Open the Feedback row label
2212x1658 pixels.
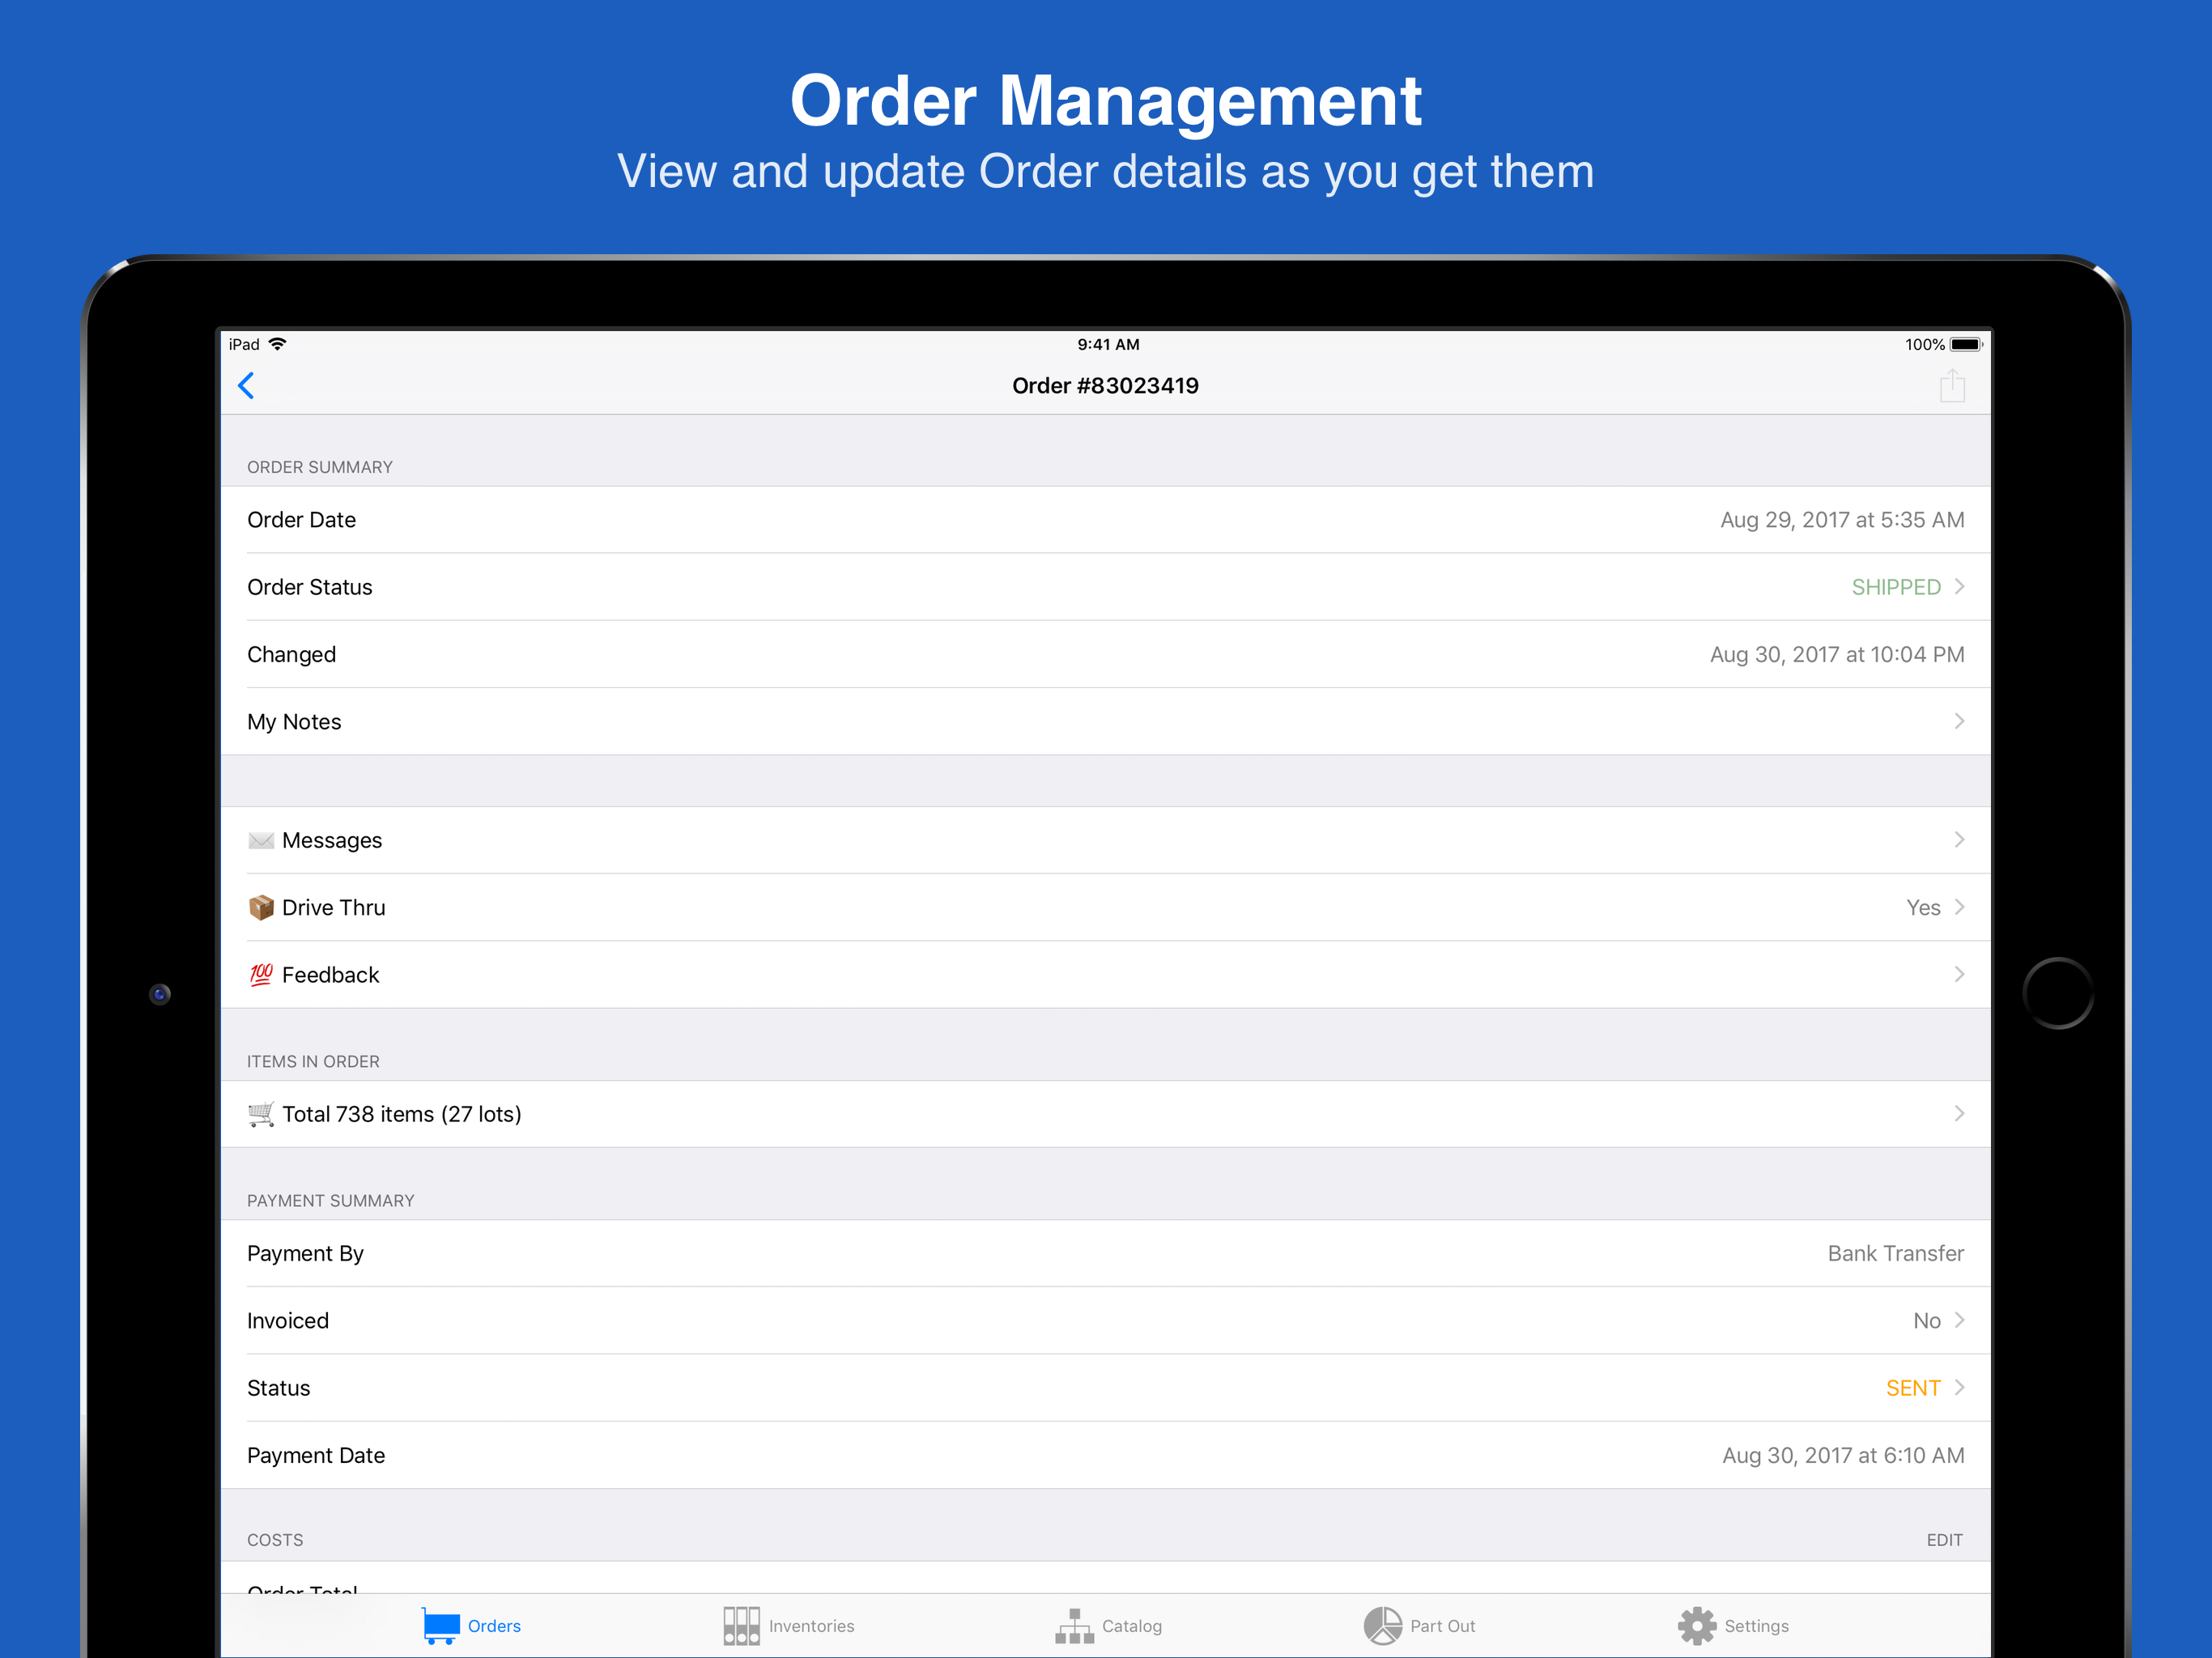330,975
